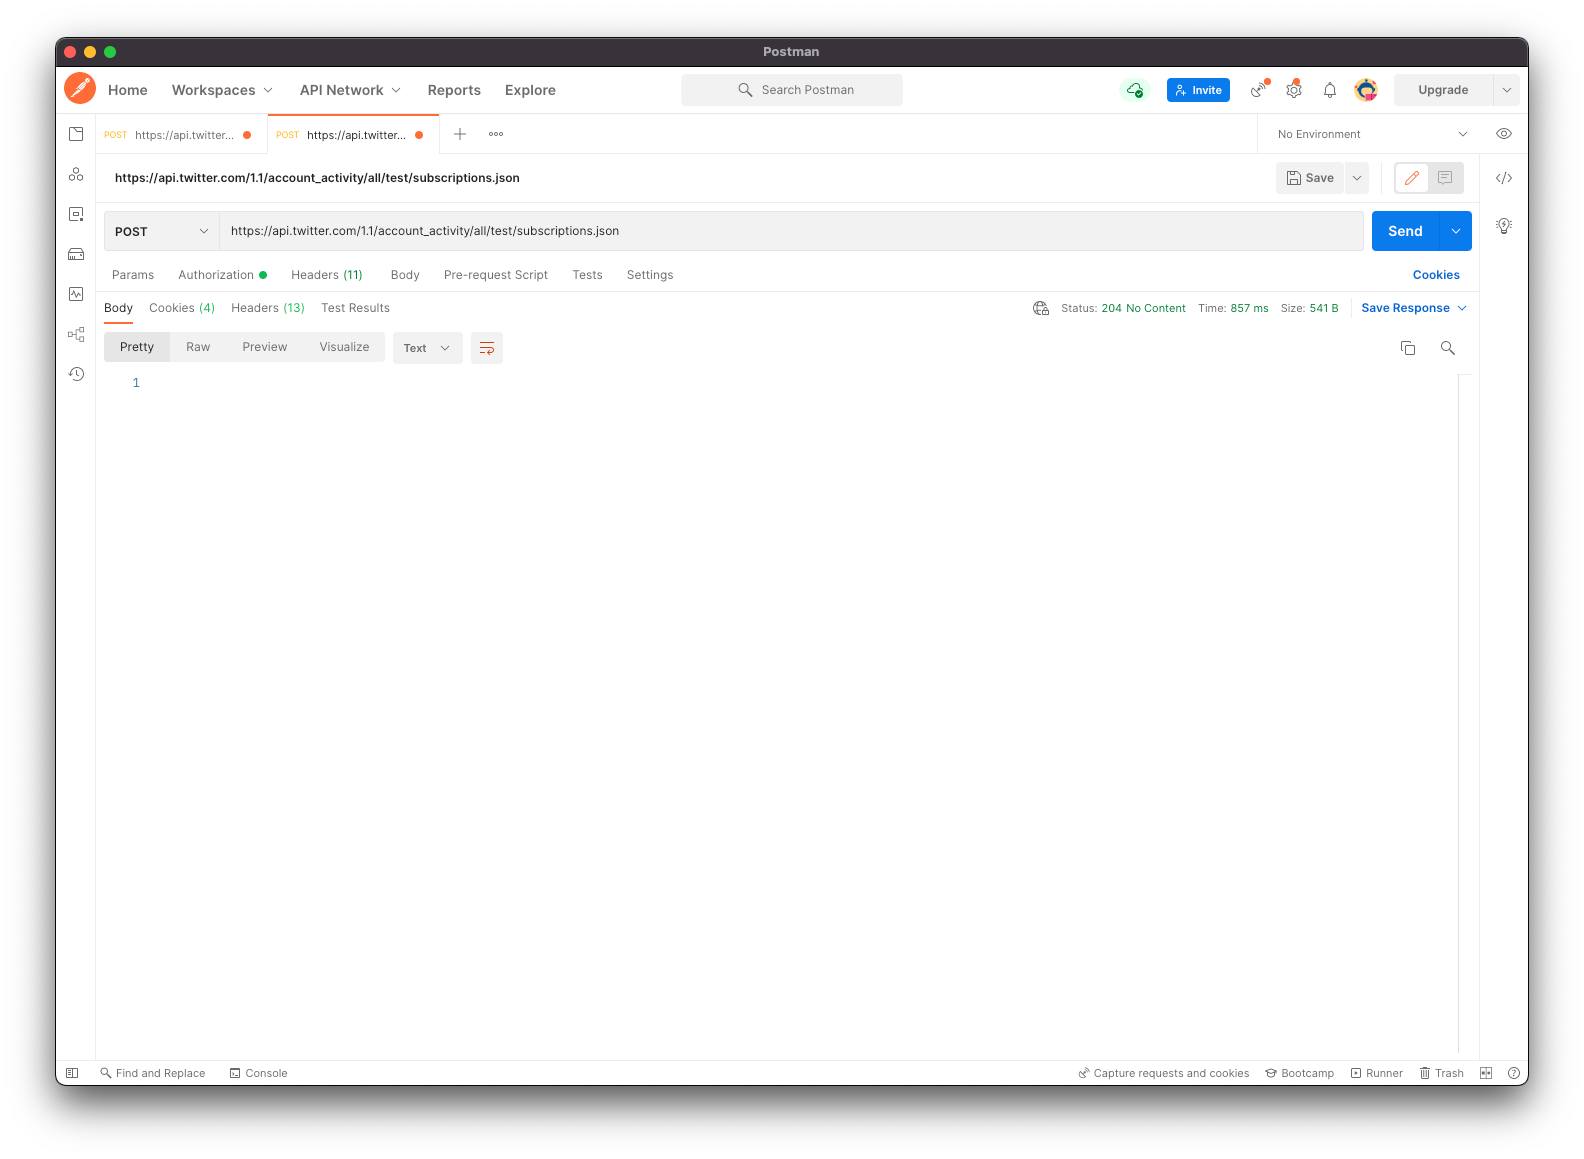Click the Postman logo icon
1584x1159 pixels.
pyautogui.click(x=80, y=89)
